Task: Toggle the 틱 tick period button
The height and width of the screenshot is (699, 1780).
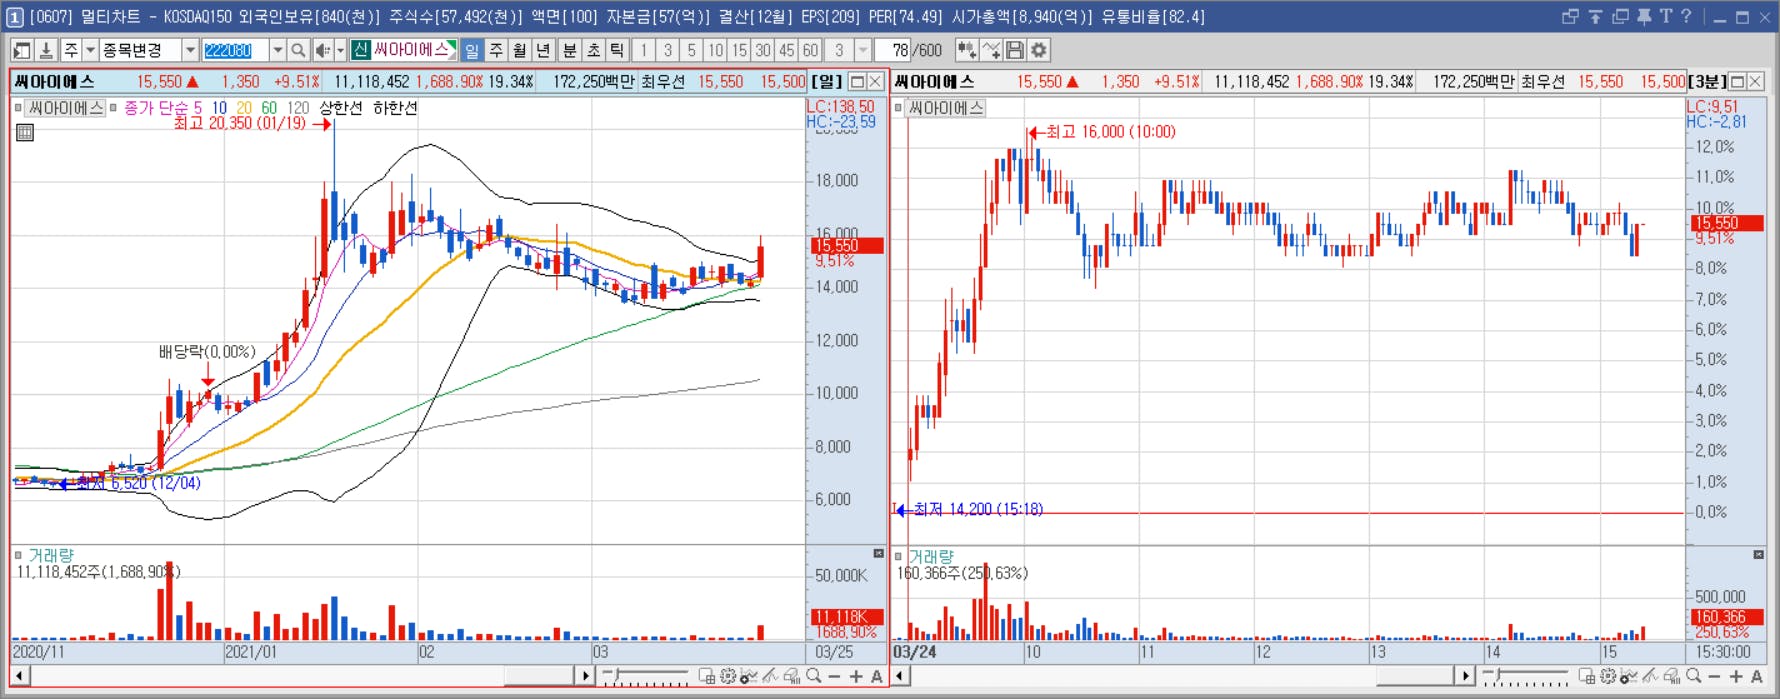Action: (617, 50)
